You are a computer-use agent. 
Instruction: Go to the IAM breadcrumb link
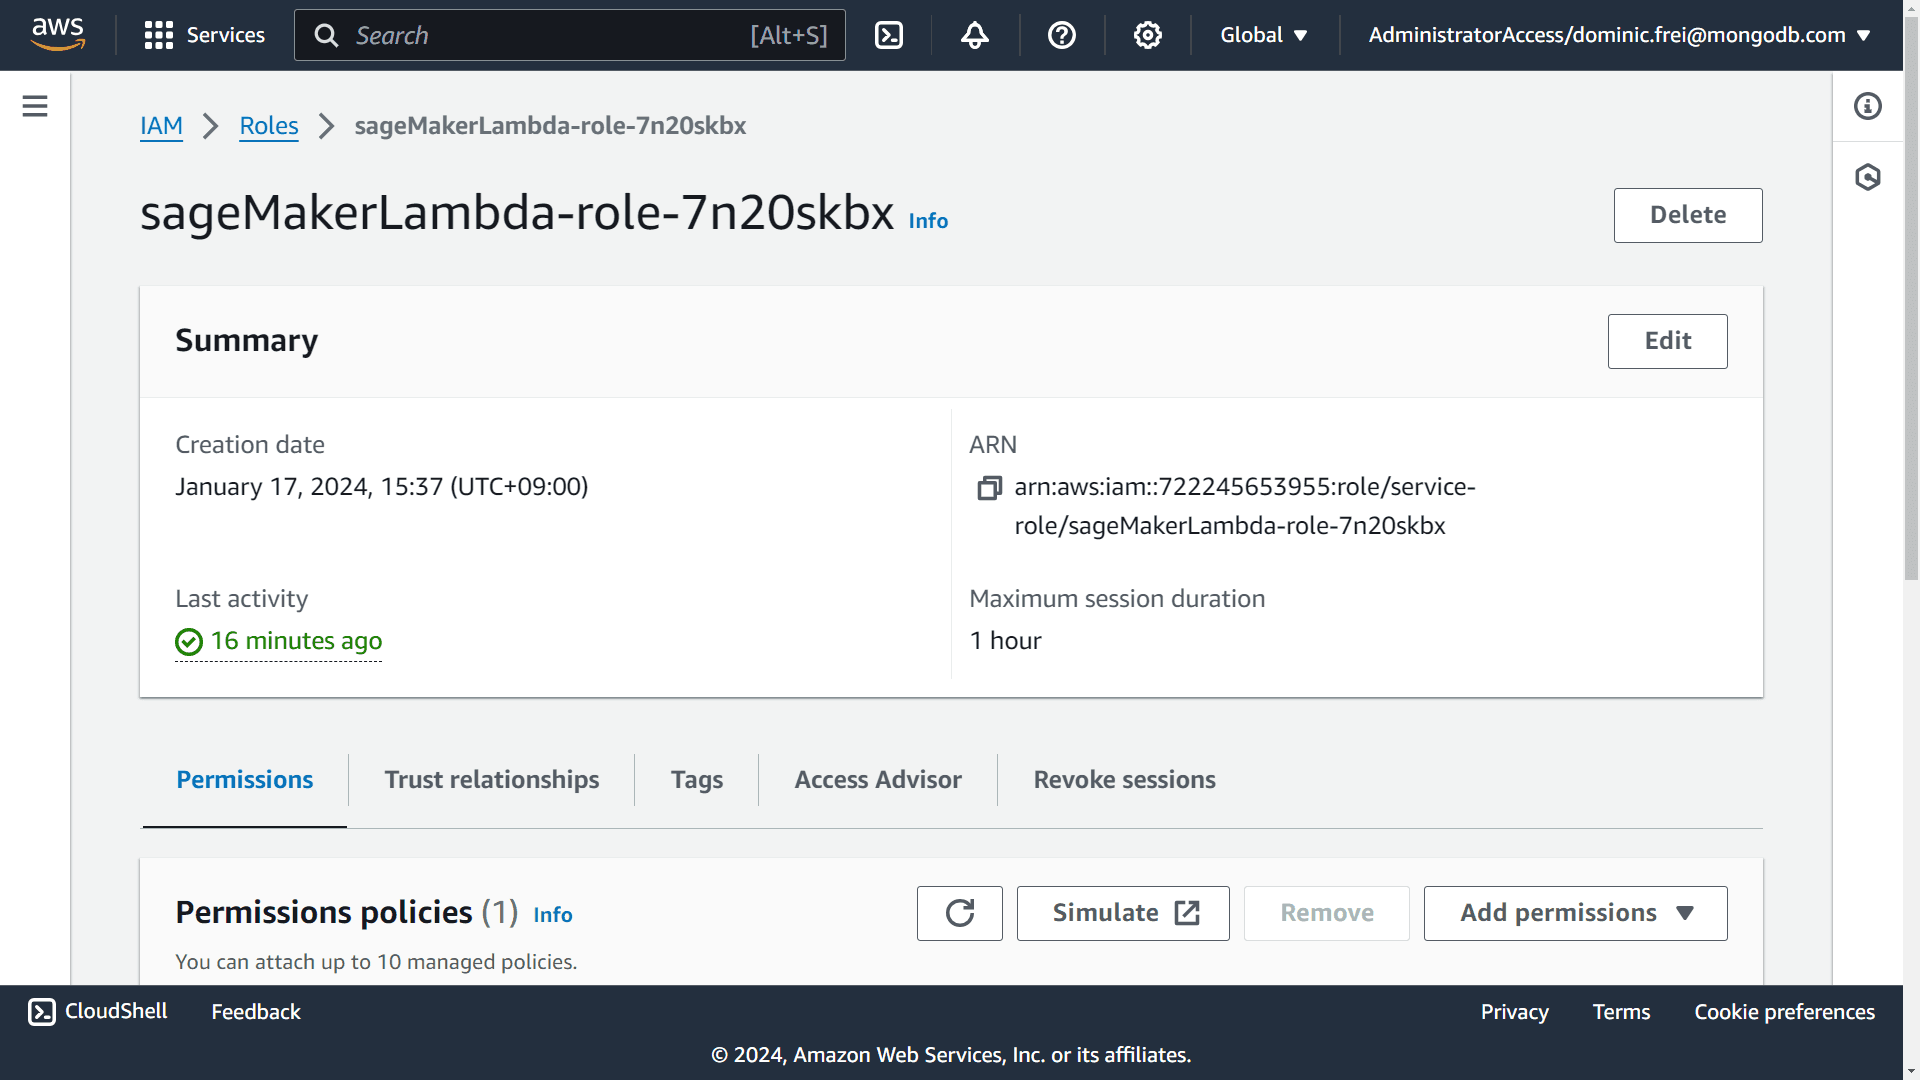(x=161, y=126)
